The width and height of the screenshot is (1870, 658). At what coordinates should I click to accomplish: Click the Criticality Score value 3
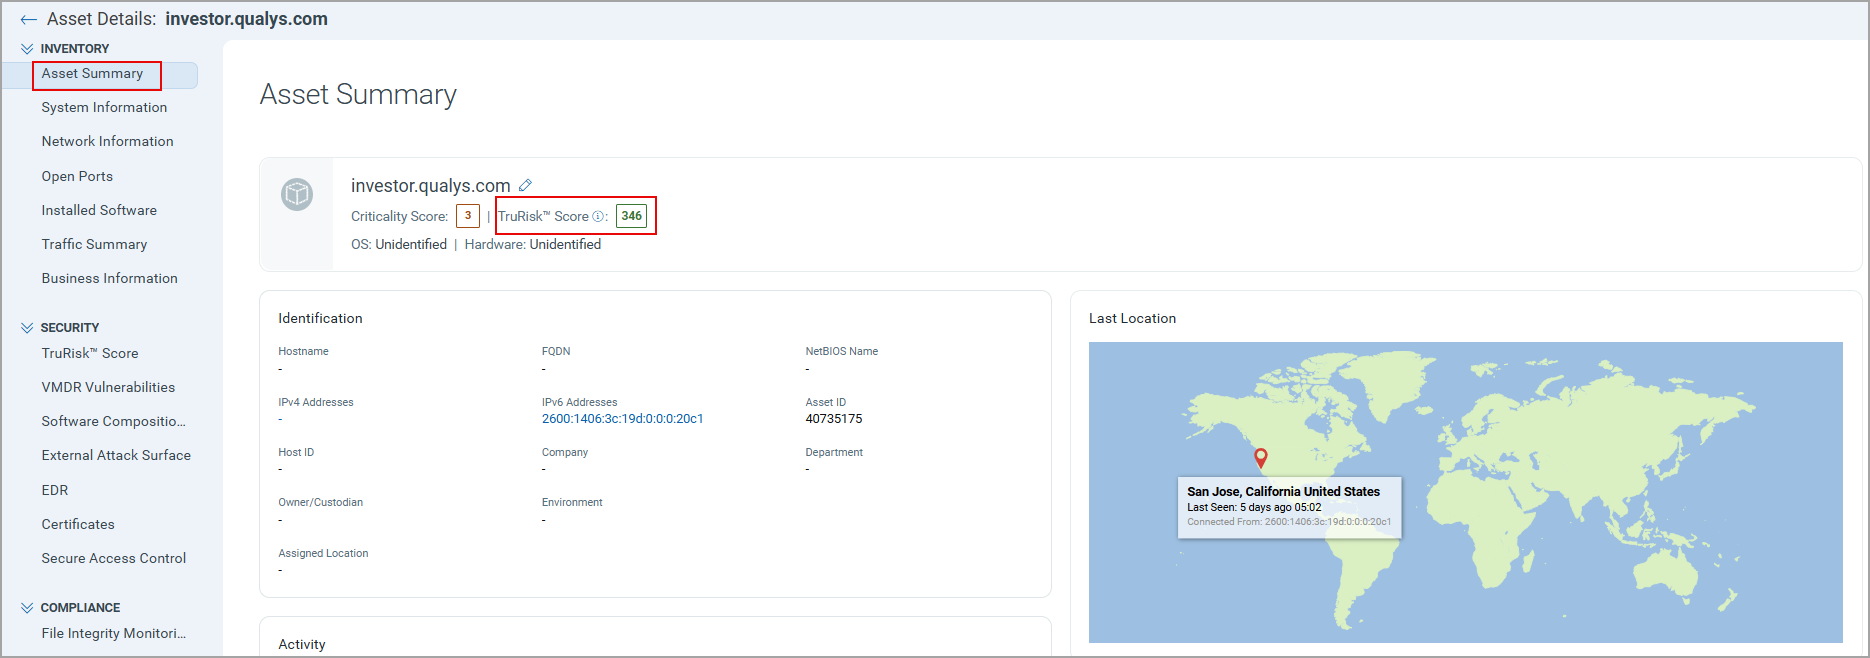click(x=468, y=216)
